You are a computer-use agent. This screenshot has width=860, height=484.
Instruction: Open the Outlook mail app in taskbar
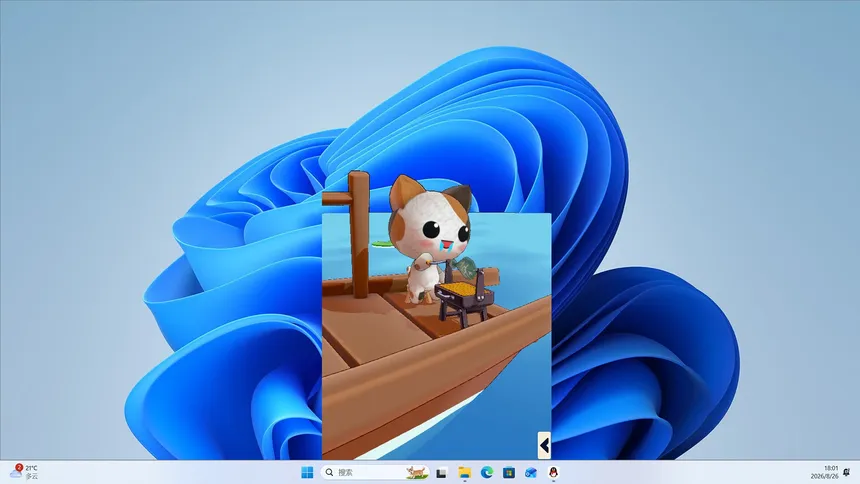(531, 472)
